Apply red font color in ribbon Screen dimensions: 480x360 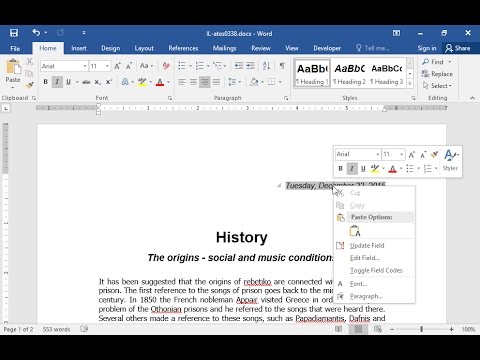(160, 82)
